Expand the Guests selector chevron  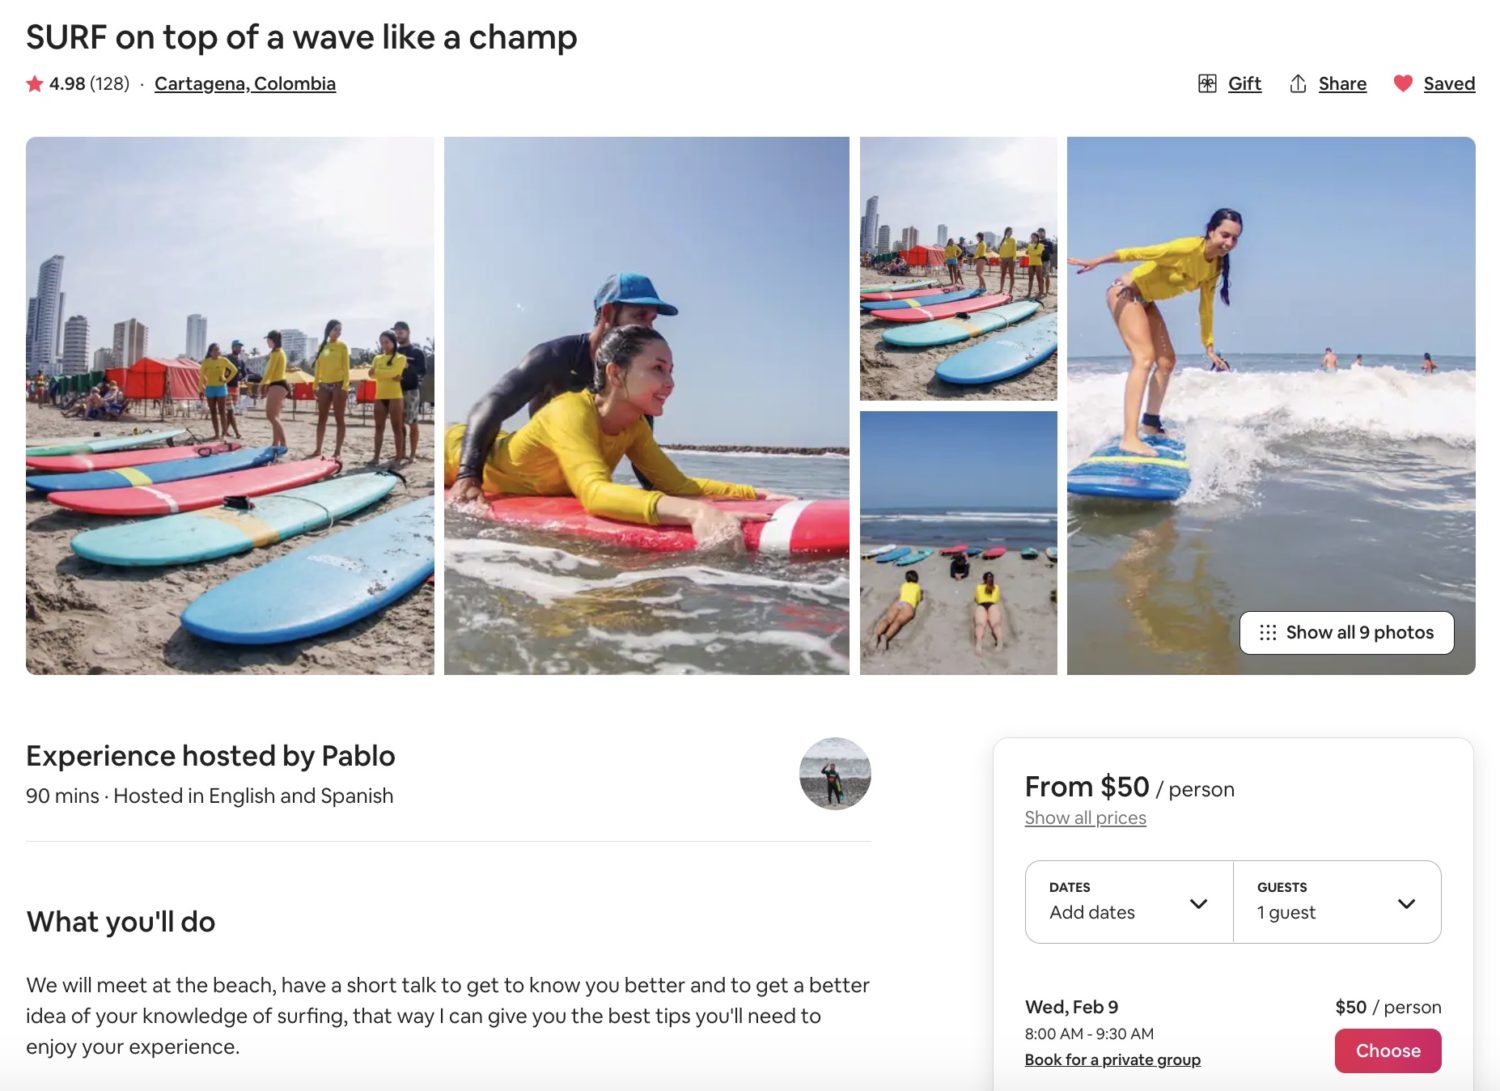(x=1405, y=902)
